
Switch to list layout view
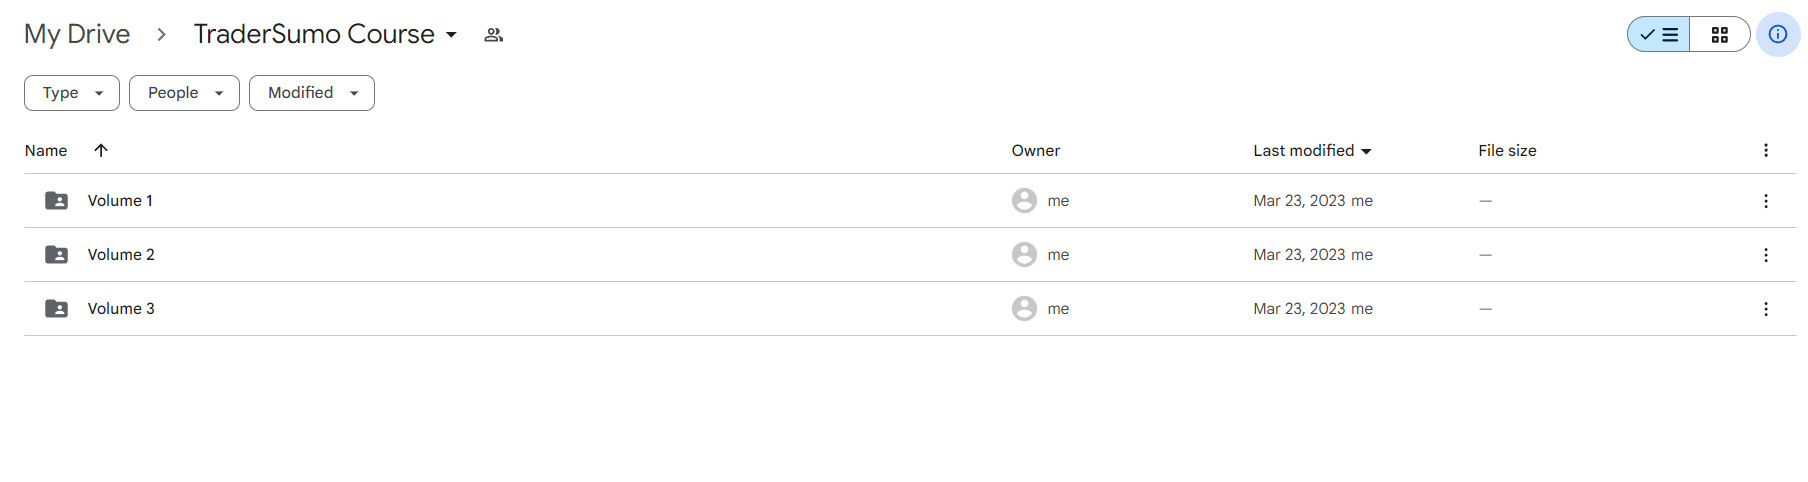tap(1659, 34)
